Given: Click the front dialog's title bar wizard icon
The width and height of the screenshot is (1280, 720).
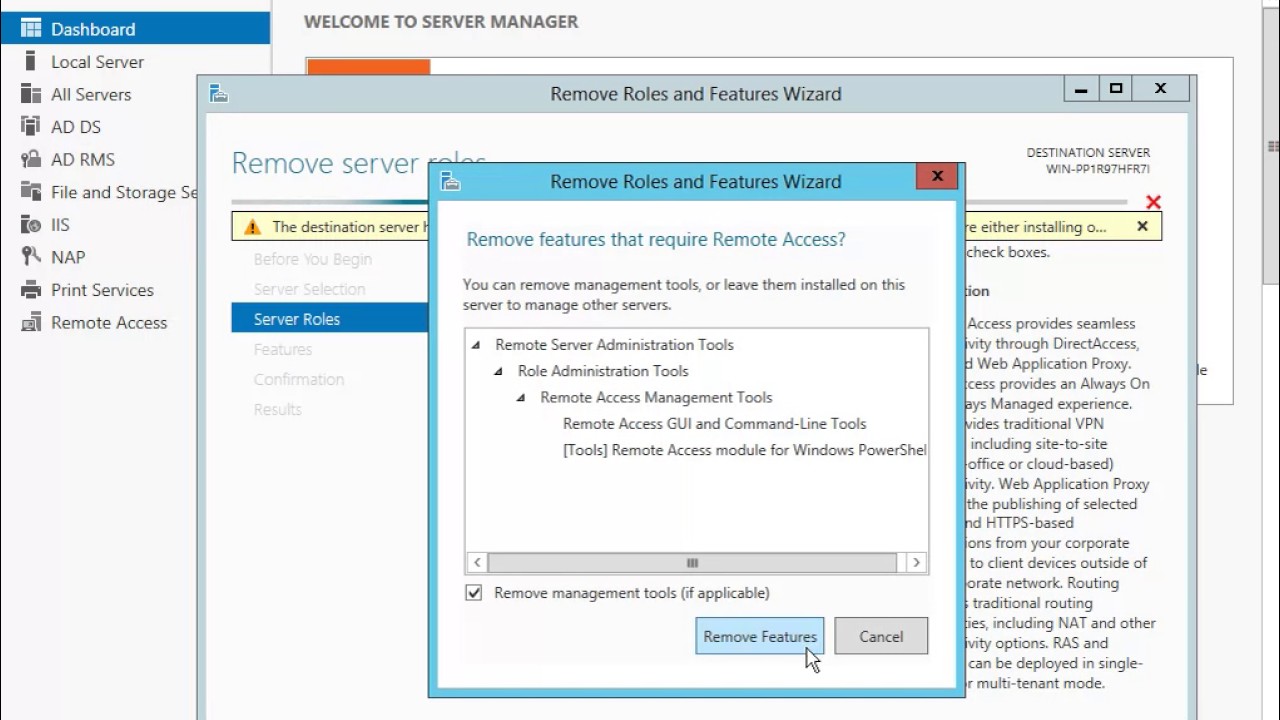Looking at the screenshot, I should click(x=451, y=181).
